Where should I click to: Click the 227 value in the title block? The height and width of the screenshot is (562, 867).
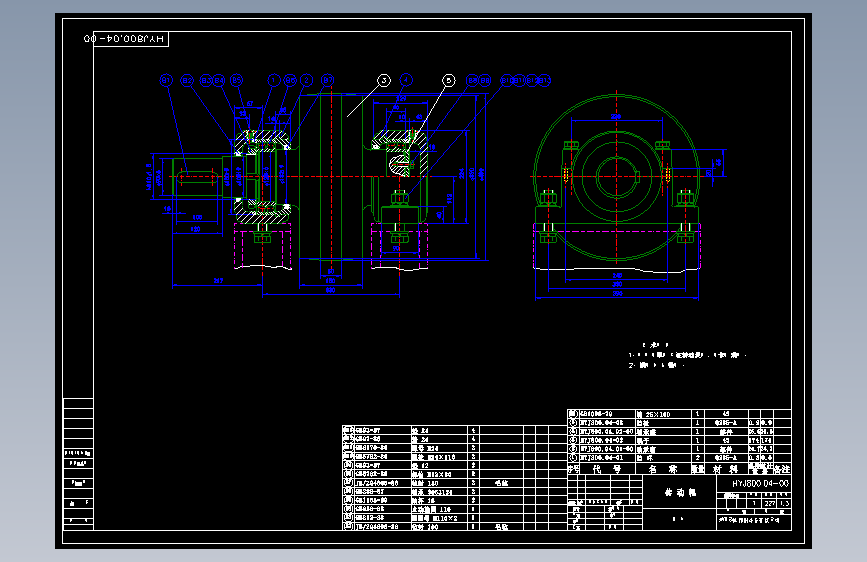pos(769,503)
